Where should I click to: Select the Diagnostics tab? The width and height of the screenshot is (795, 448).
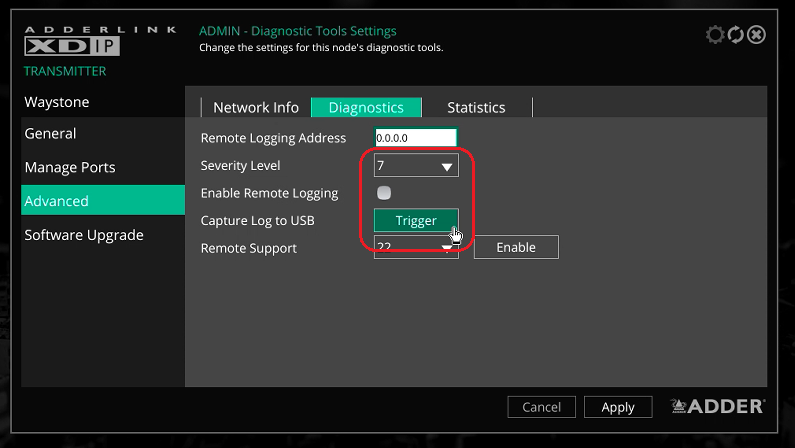tap(366, 107)
